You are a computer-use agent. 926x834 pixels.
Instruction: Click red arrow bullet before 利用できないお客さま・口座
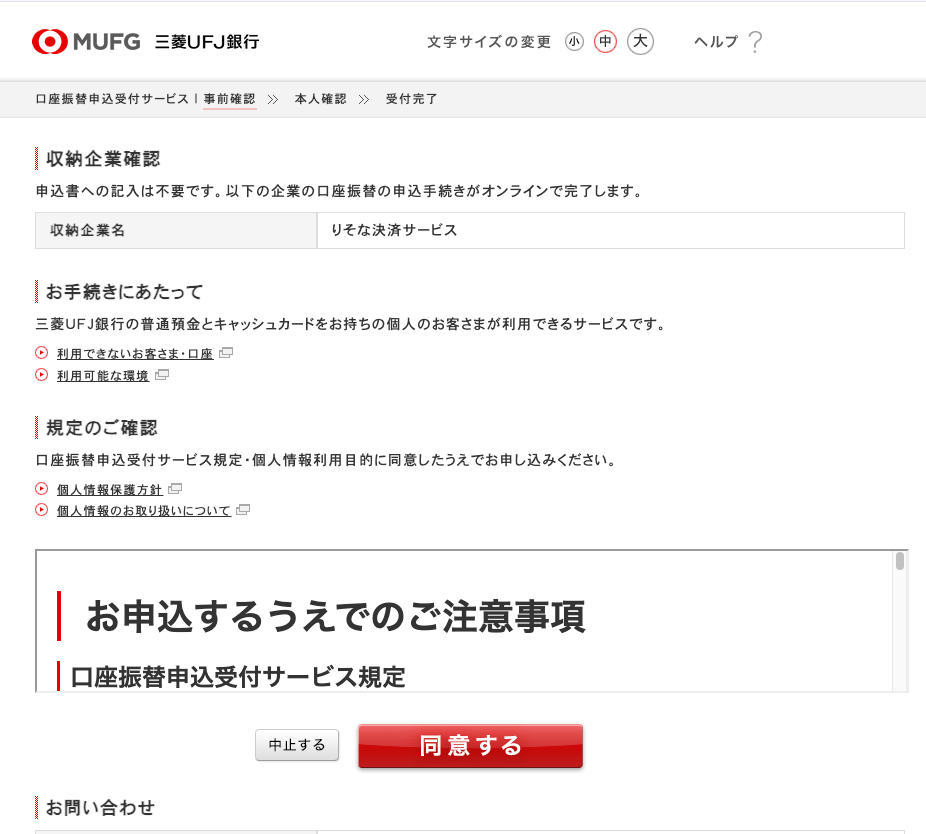tap(41, 352)
